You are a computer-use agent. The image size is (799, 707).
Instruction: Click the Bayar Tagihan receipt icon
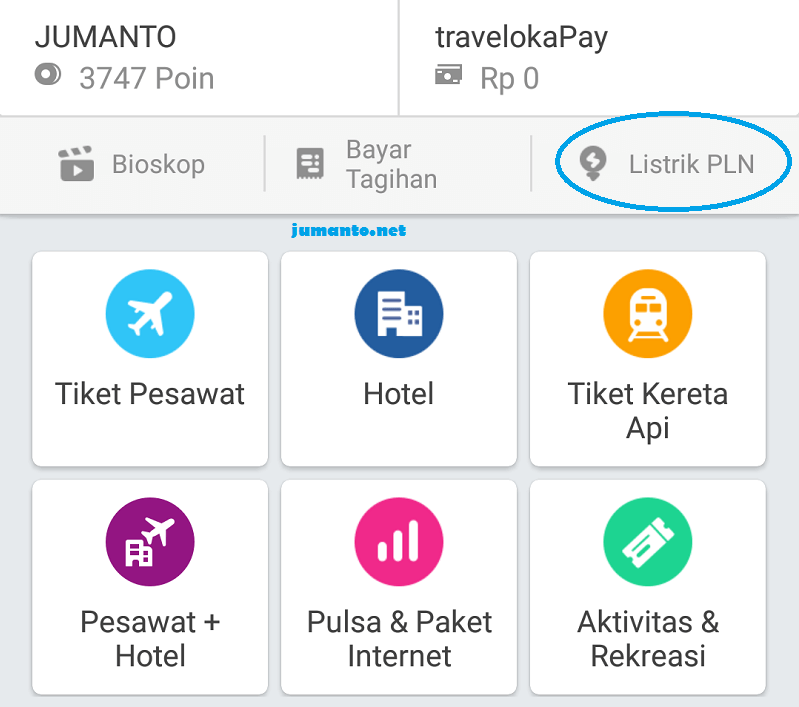(310, 164)
